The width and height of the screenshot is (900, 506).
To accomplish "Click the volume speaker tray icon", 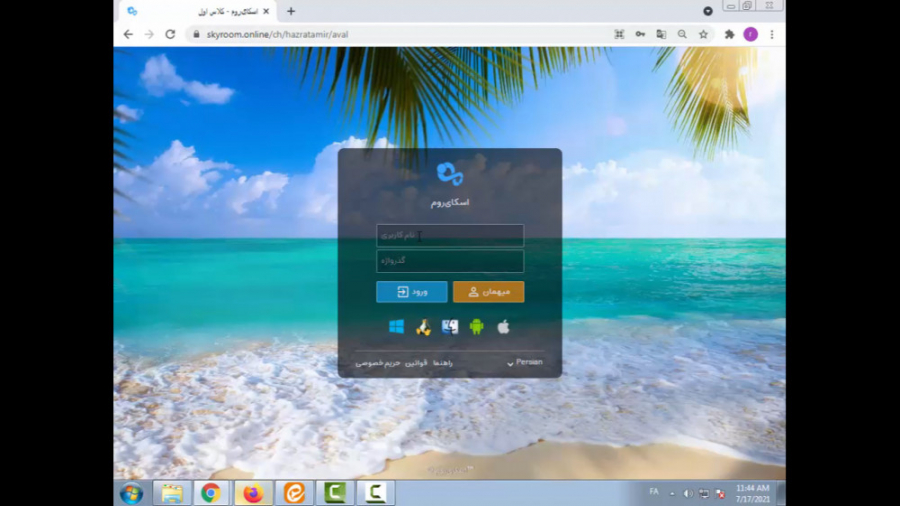I will [688, 493].
